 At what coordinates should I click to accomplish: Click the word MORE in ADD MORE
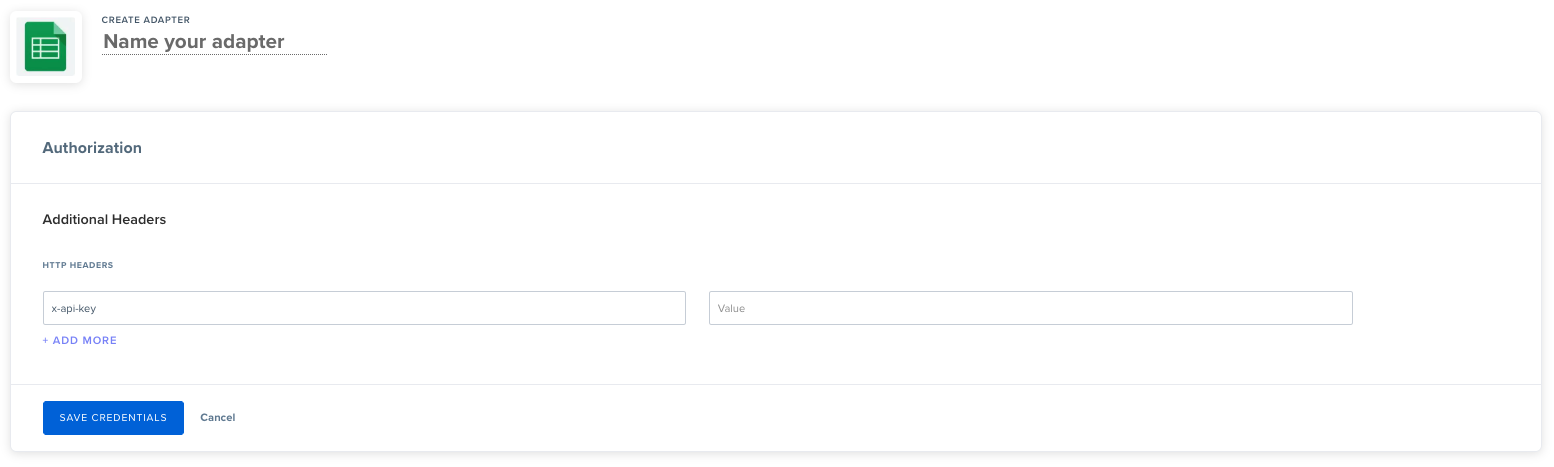(101, 341)
